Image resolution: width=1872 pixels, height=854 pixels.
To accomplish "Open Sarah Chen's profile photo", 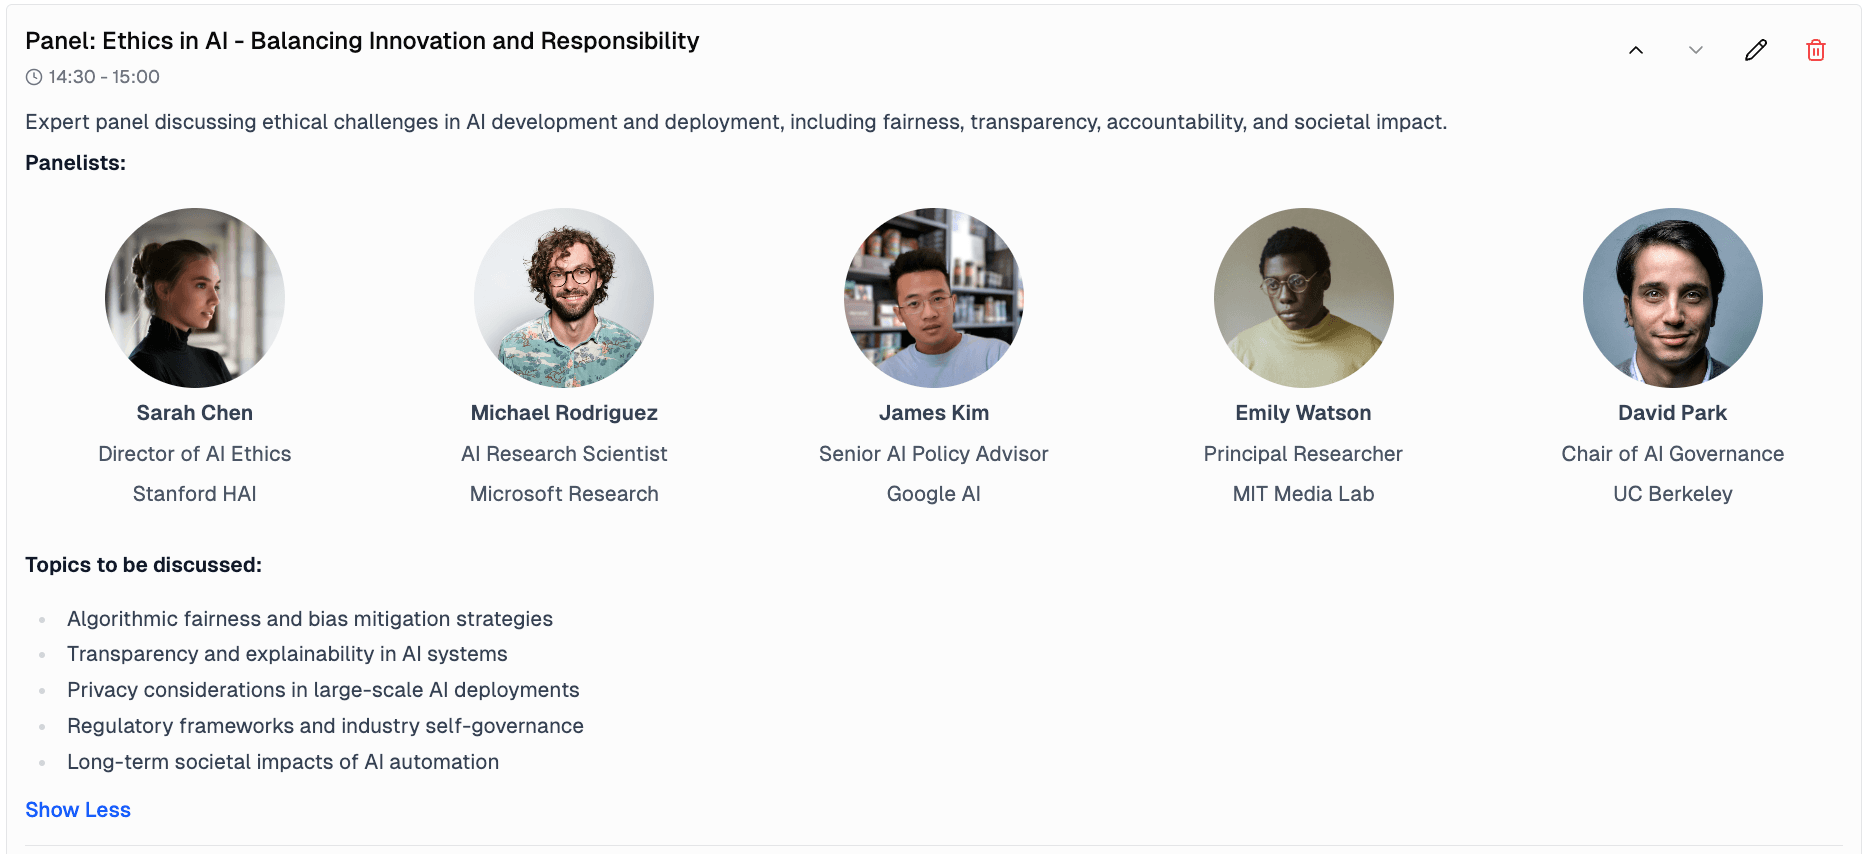I will click(x=194, y=297).
